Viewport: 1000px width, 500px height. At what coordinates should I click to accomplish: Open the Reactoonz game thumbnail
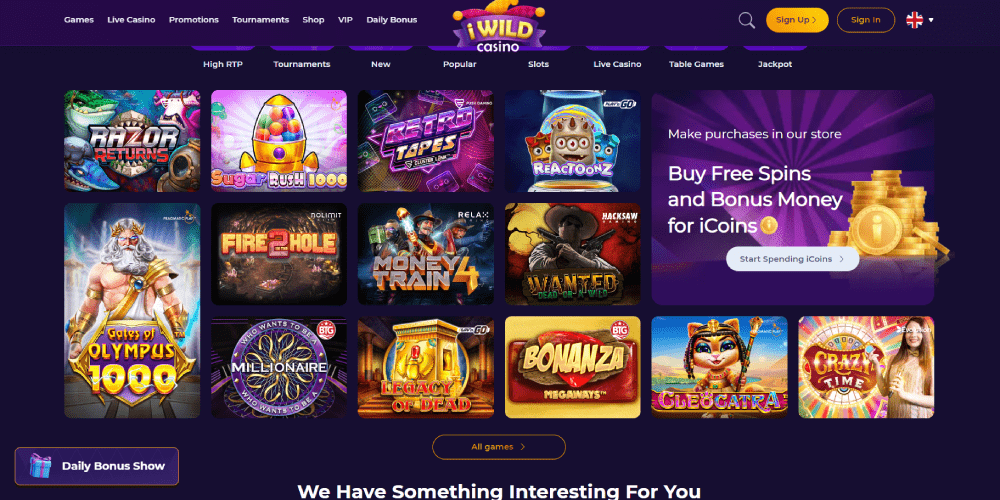coord(573,140)
